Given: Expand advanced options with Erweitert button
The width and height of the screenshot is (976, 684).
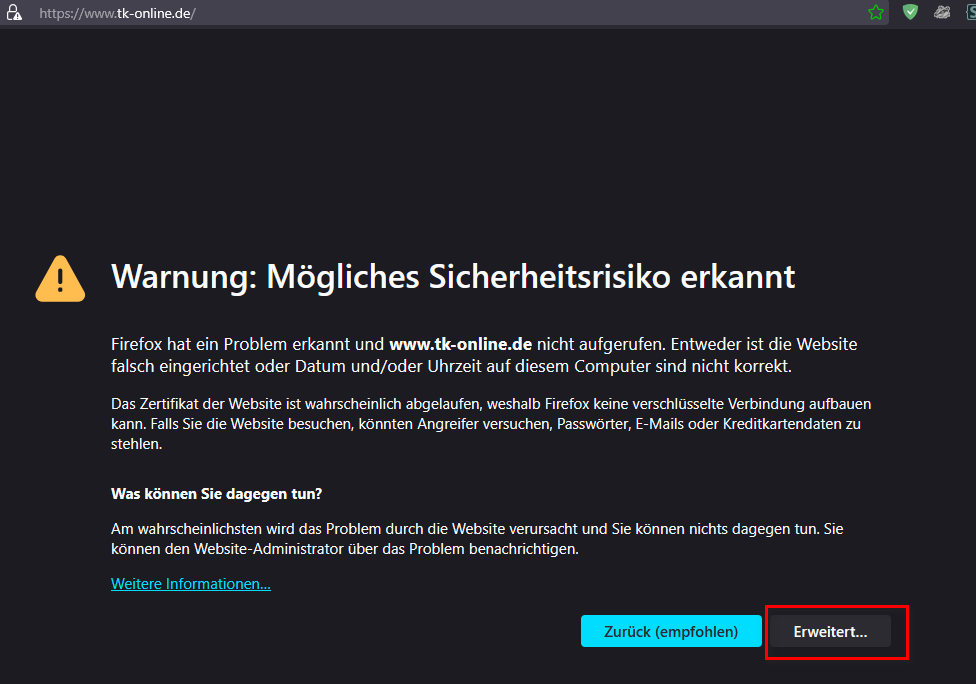Looking at the screenshot, I should 830,632.
